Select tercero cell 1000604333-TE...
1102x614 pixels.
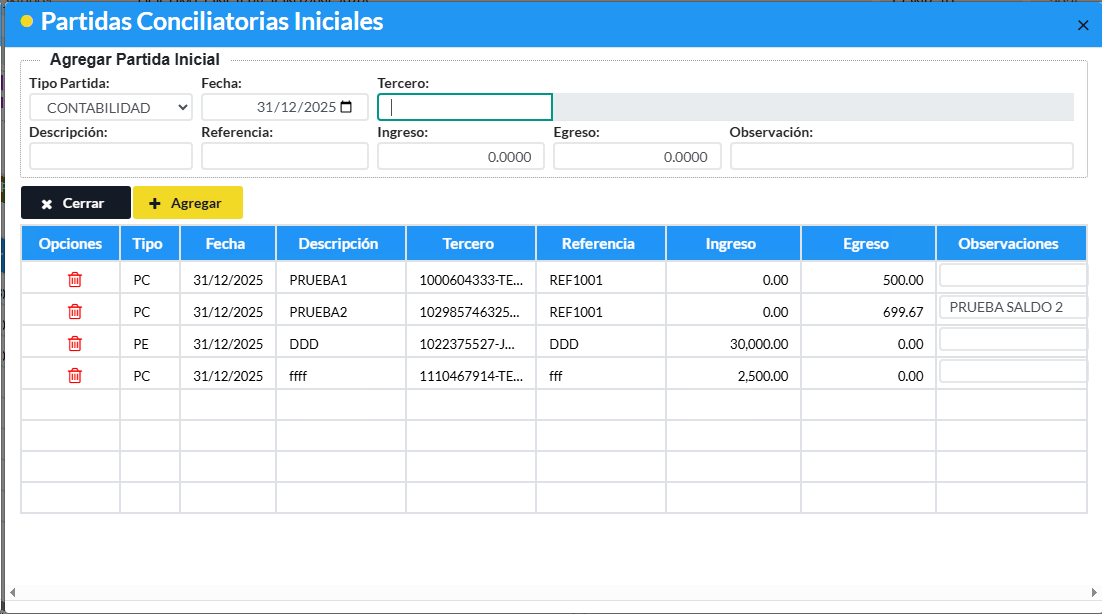pos(471,280)
